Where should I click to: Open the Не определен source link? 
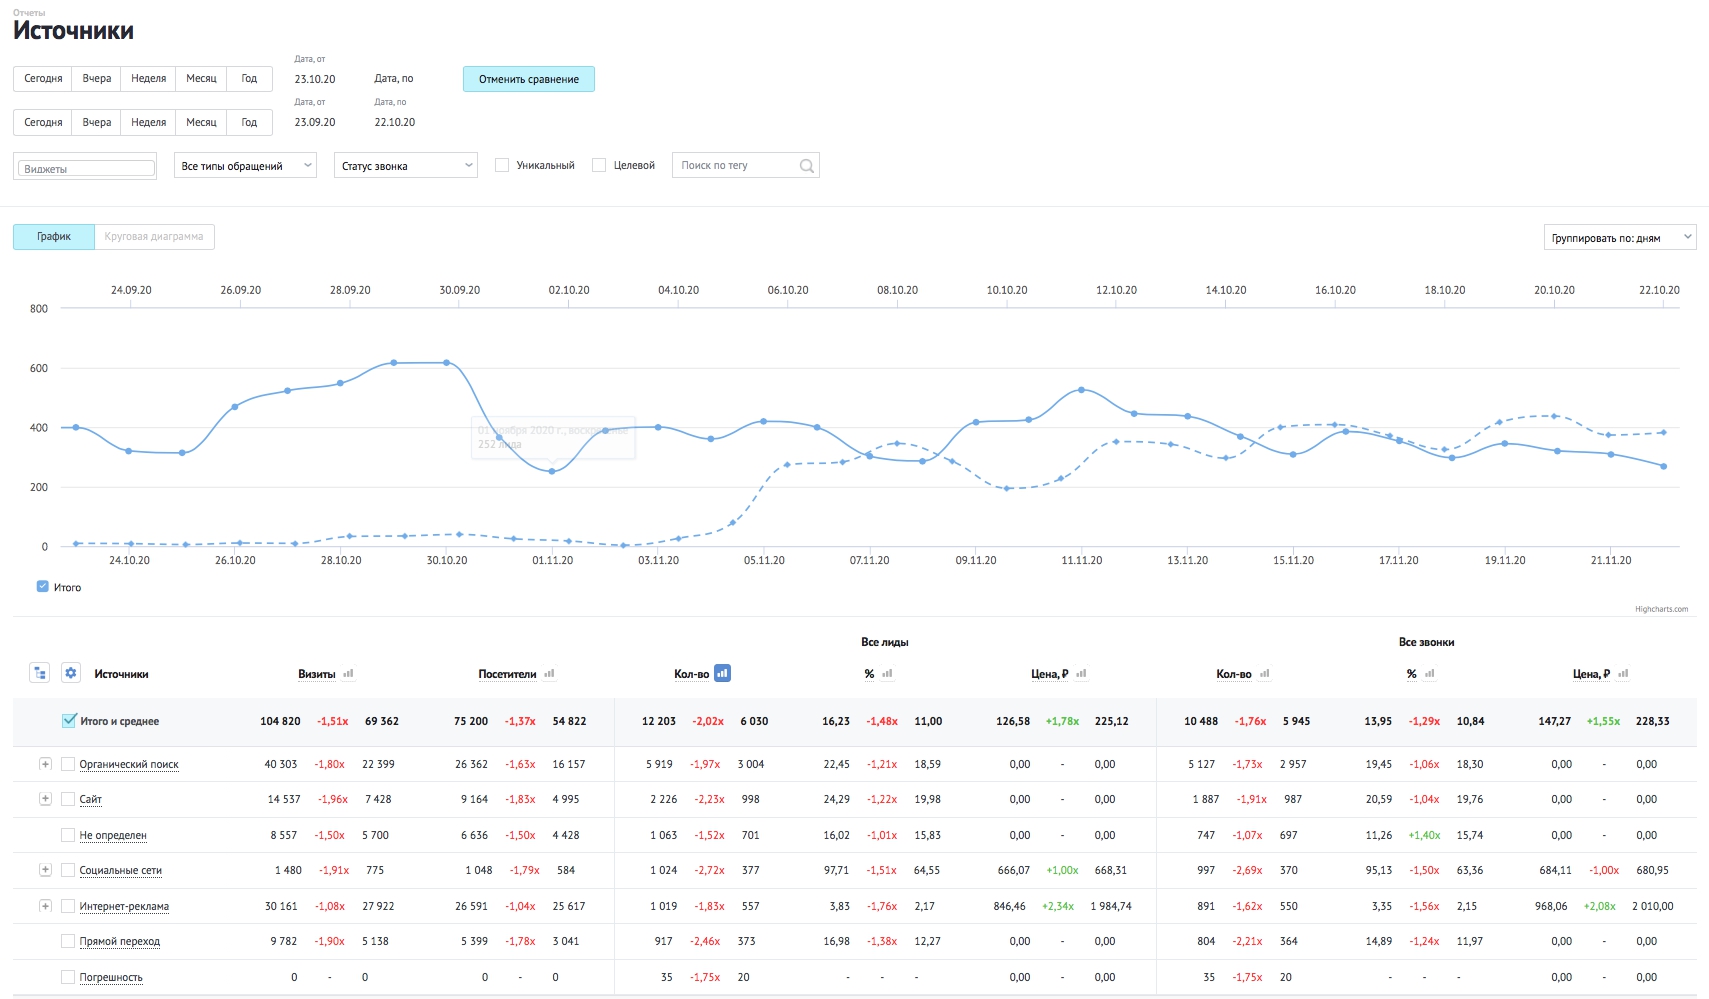coord(113,835)
